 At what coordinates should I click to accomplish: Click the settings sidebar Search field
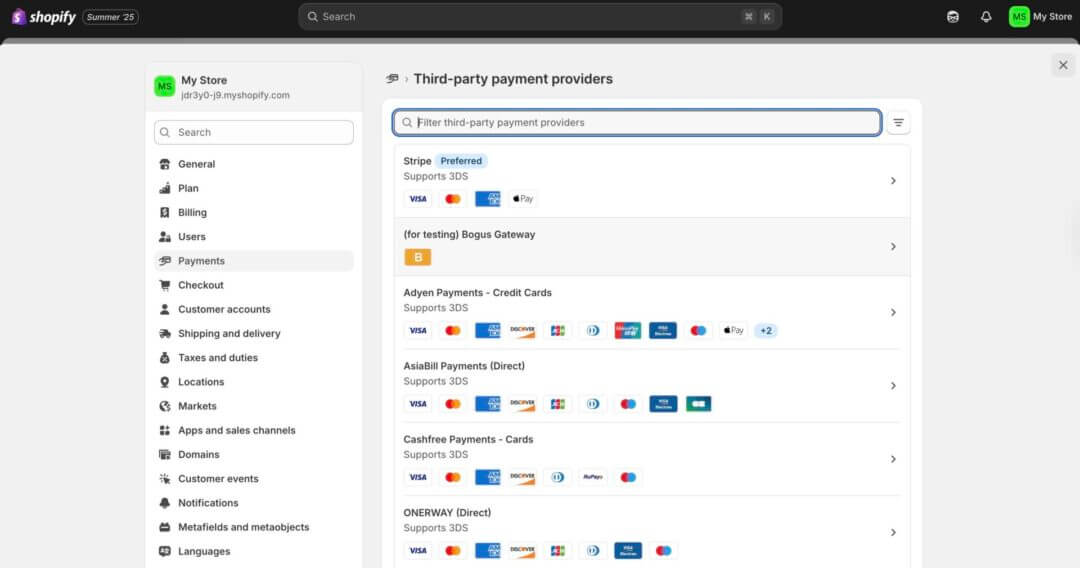254,132
